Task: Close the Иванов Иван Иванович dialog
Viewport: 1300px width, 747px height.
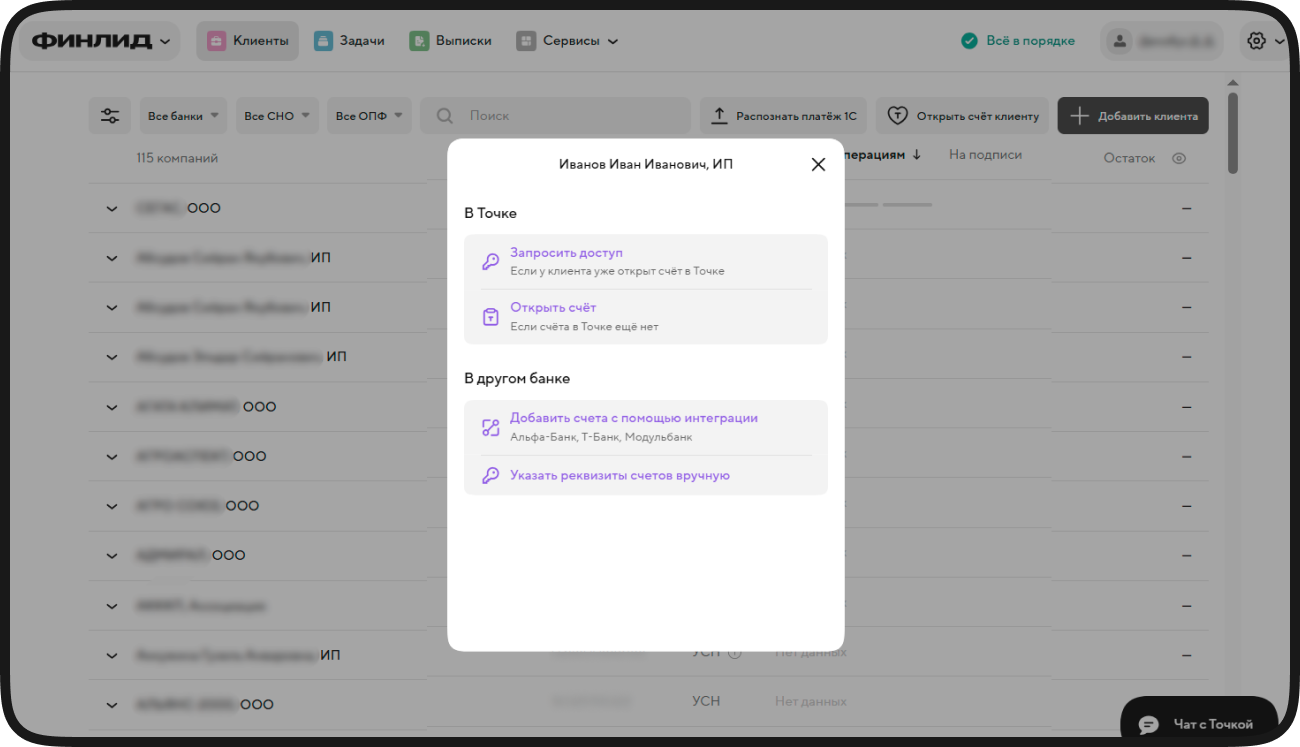Action: 818,164
